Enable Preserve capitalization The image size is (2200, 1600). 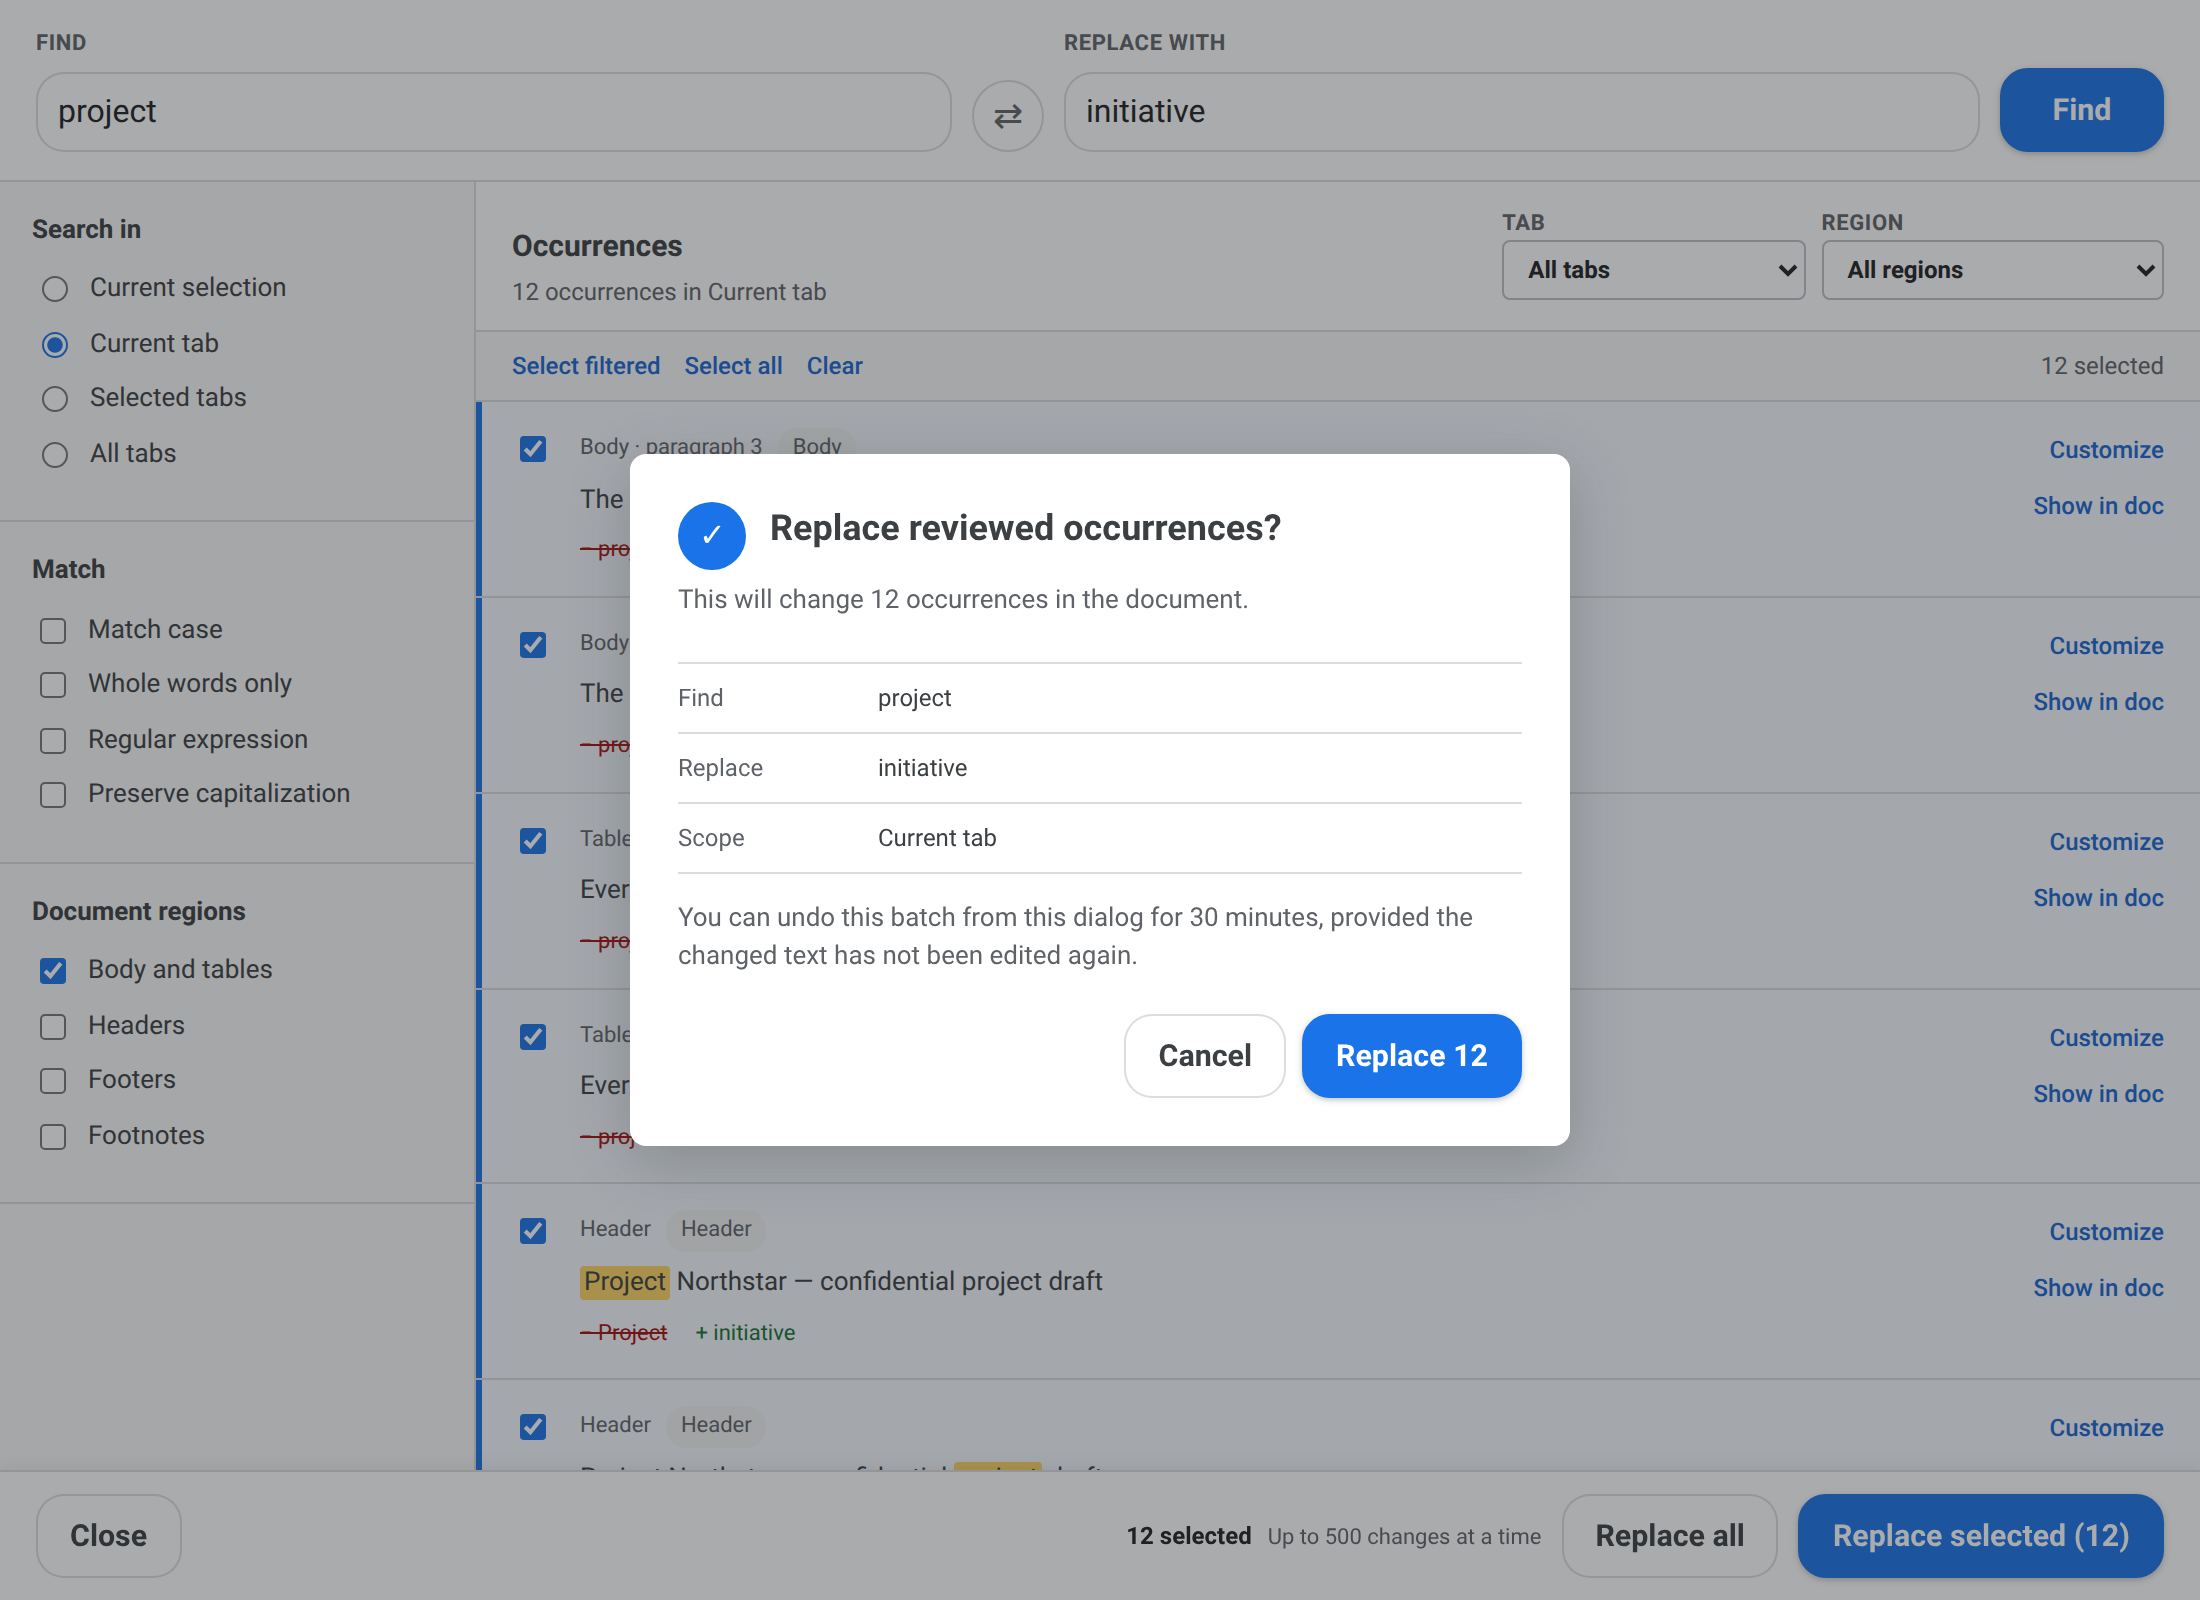click(x=53, y=795)
